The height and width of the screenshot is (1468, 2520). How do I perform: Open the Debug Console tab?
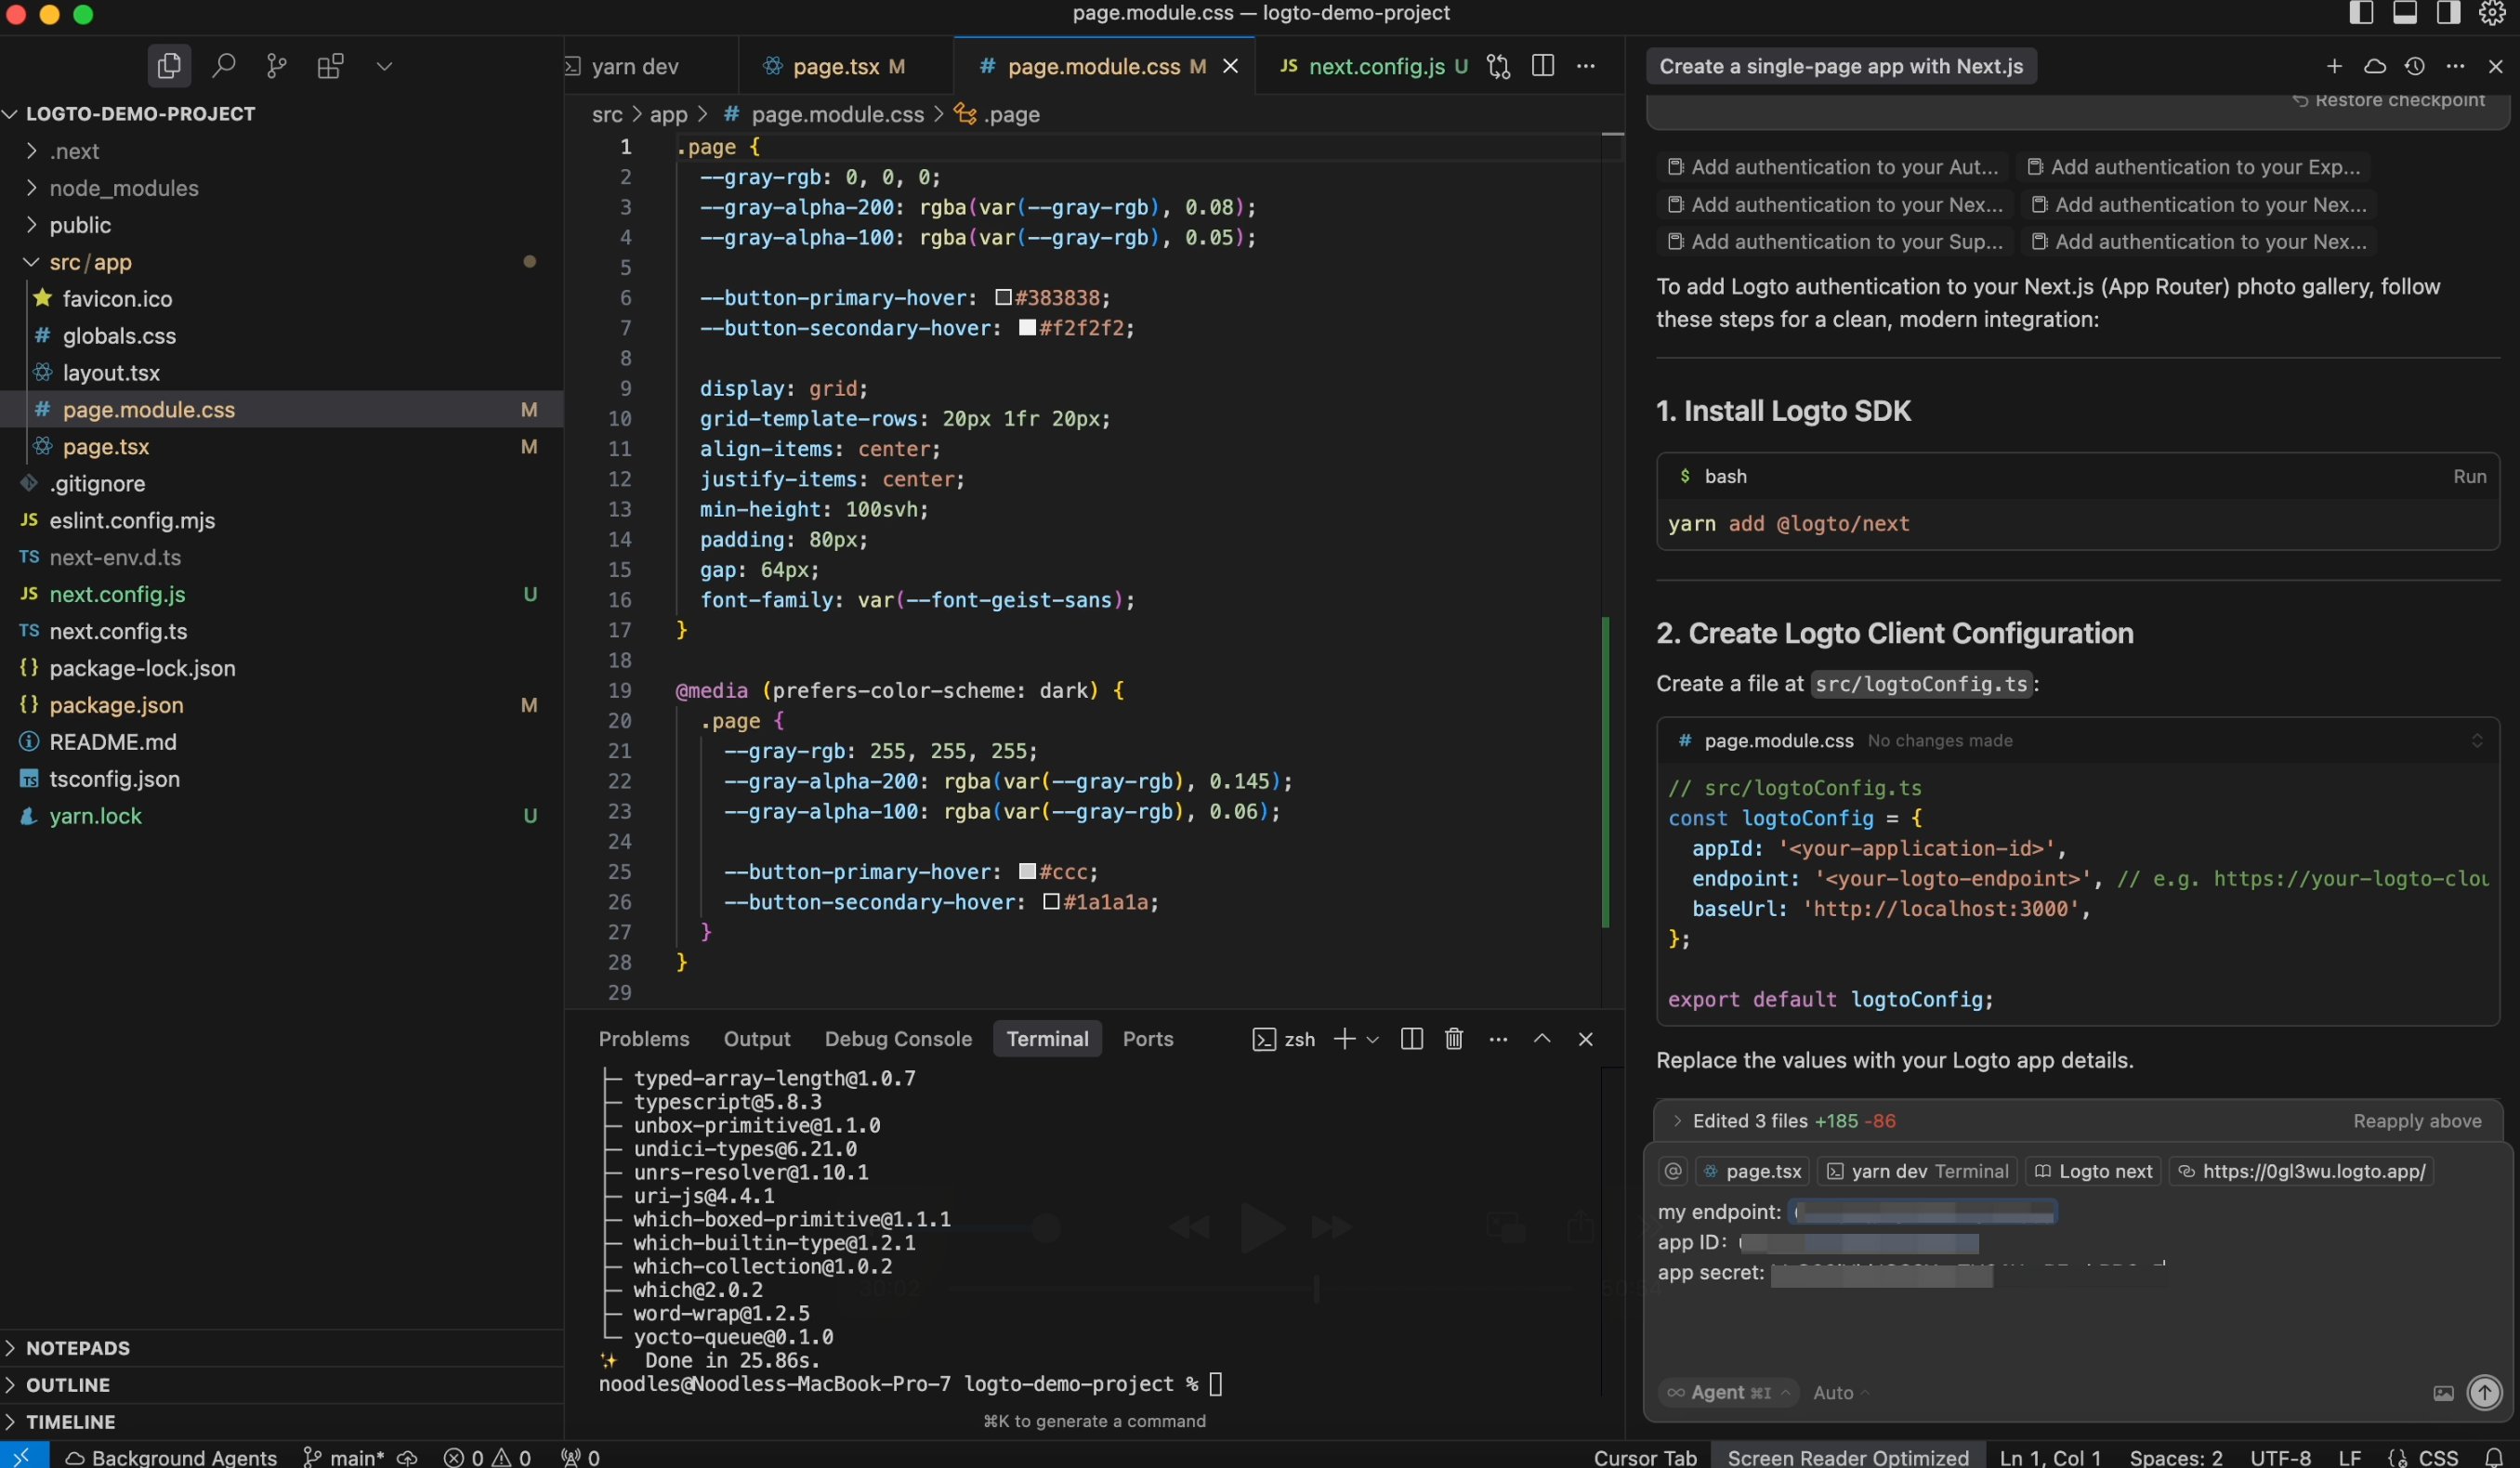coord(898,1039)
